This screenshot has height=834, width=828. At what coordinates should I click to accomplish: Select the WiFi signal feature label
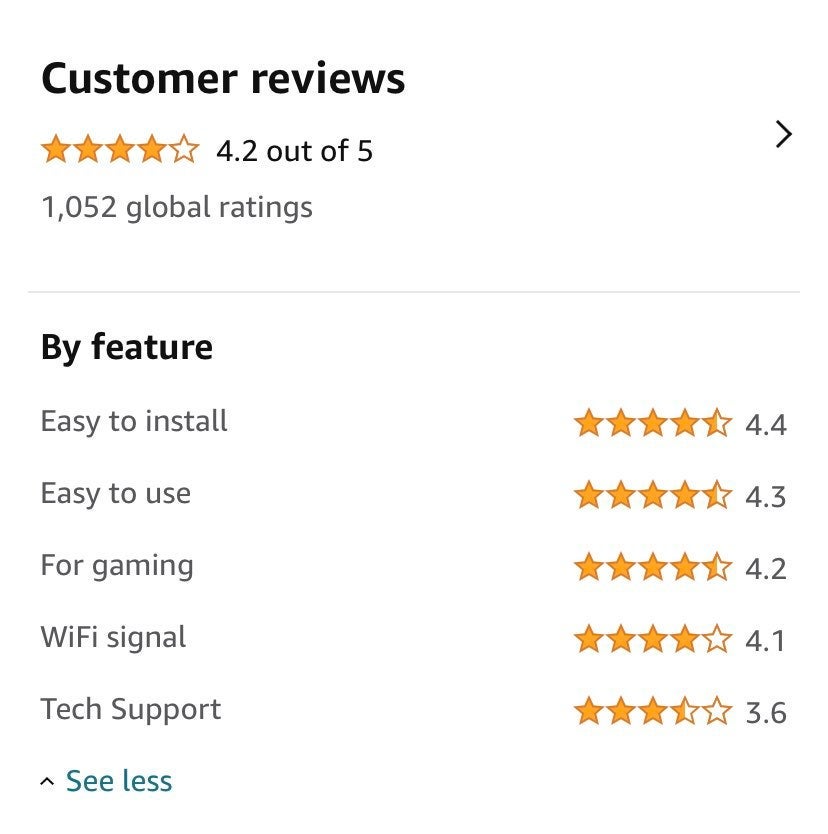click(x=113, y=638)
